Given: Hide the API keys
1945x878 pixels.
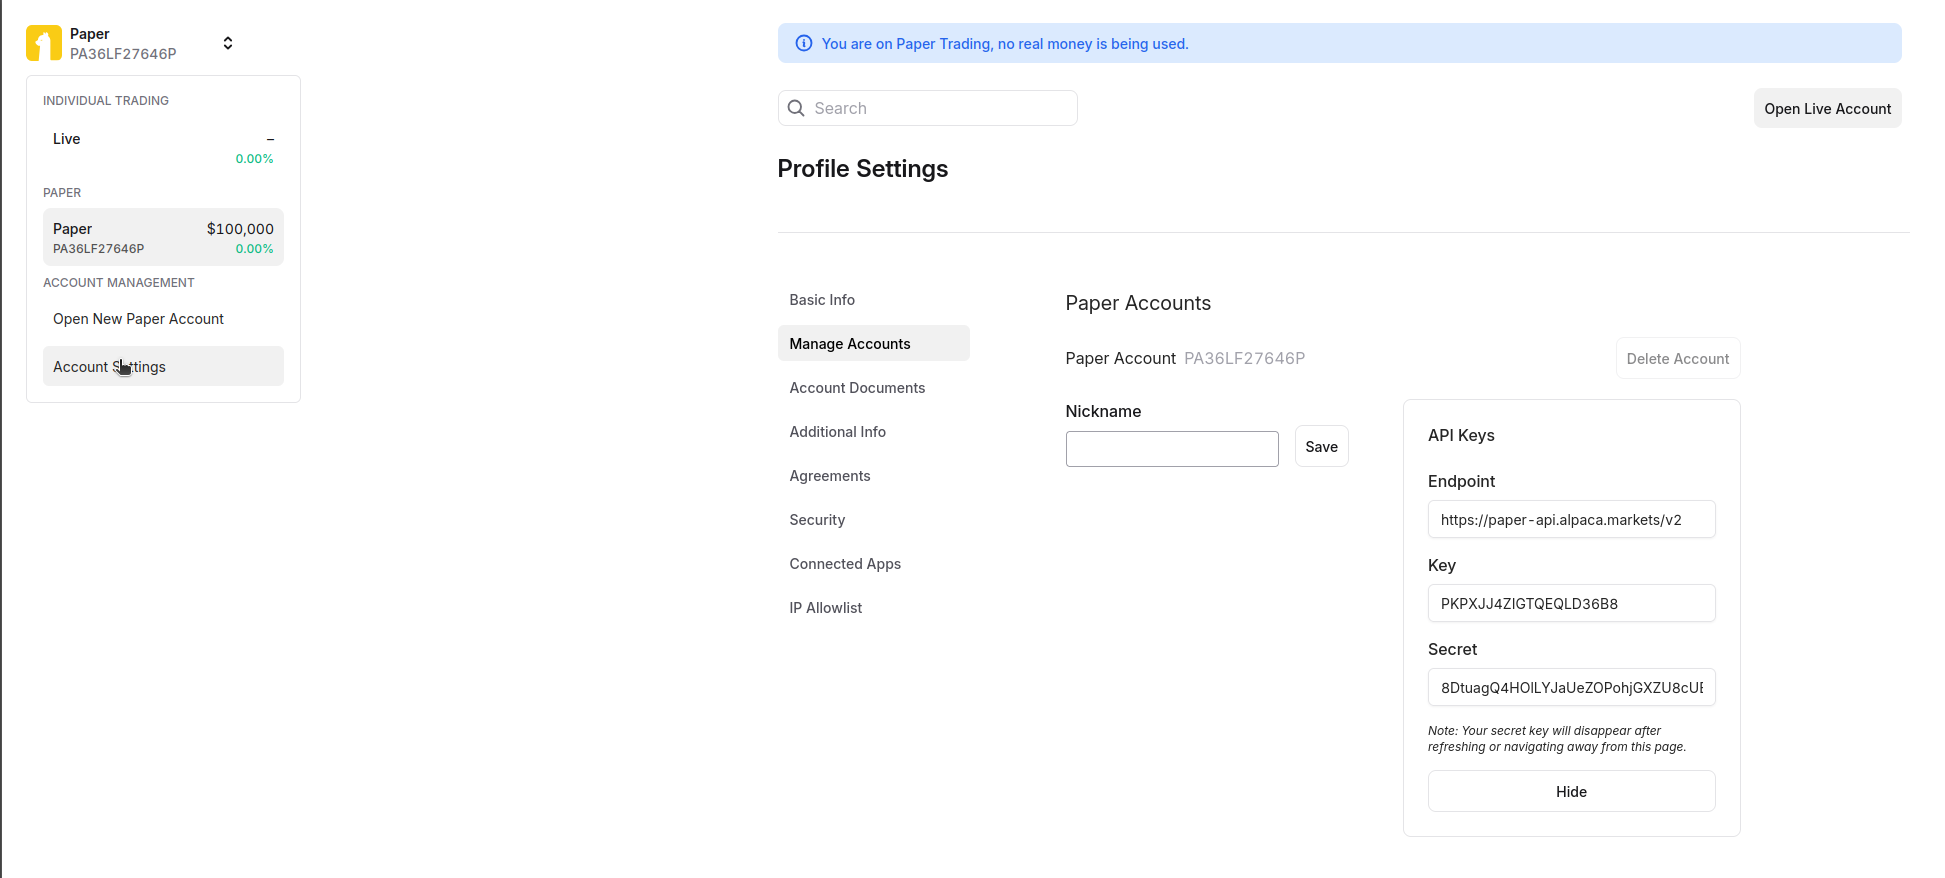Looking at the screenshot, I should pyautogui.click(x=1571, y=791).
